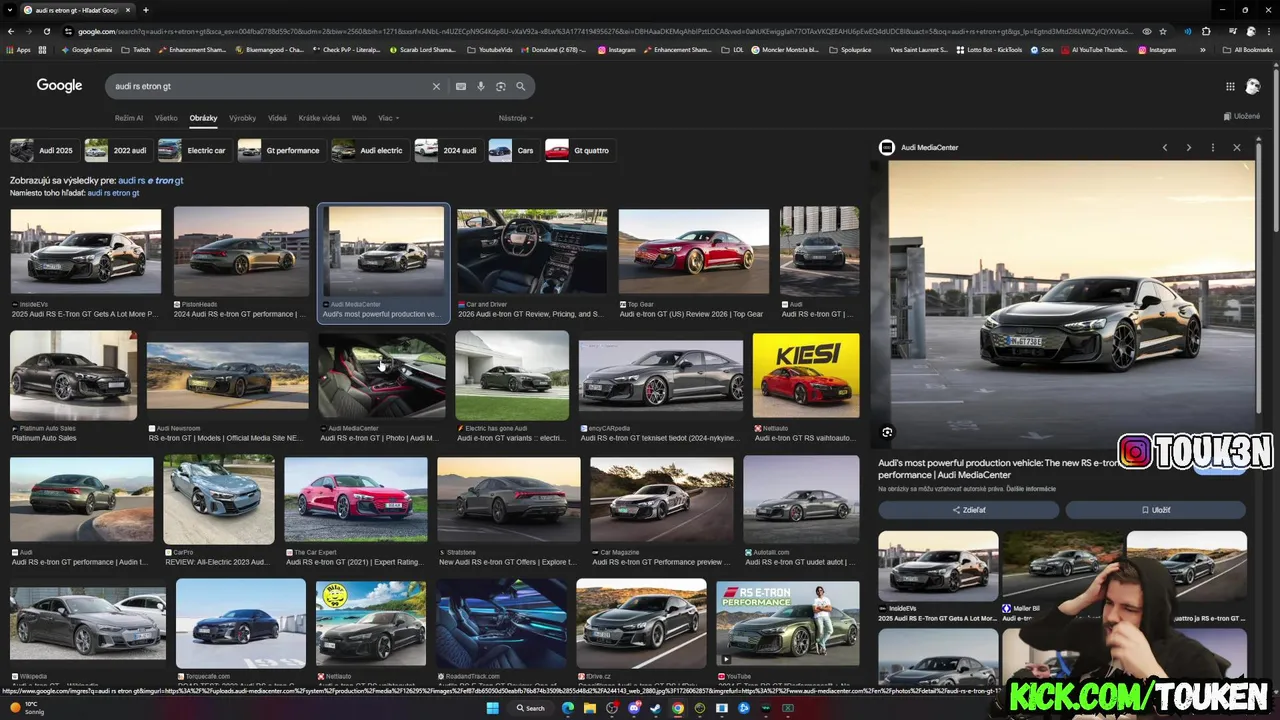Viewport: 1280px width, 720px height.
Task: Open the large preview image of the Audi
Action: click(x=1070, y=305)
